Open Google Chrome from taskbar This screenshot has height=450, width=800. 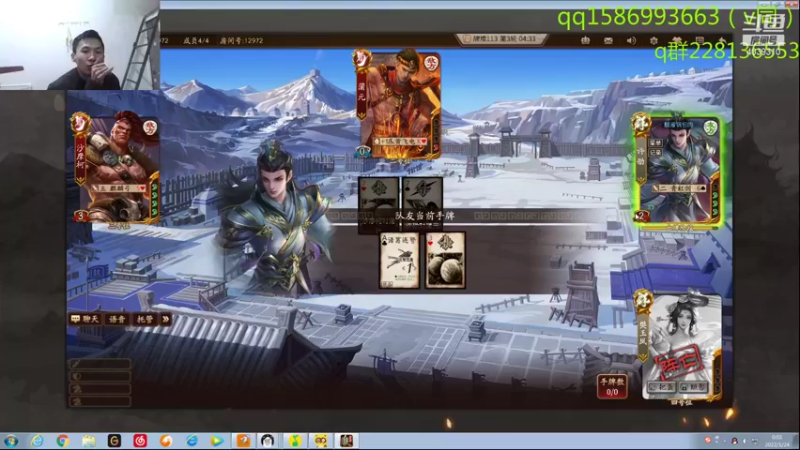63,441
